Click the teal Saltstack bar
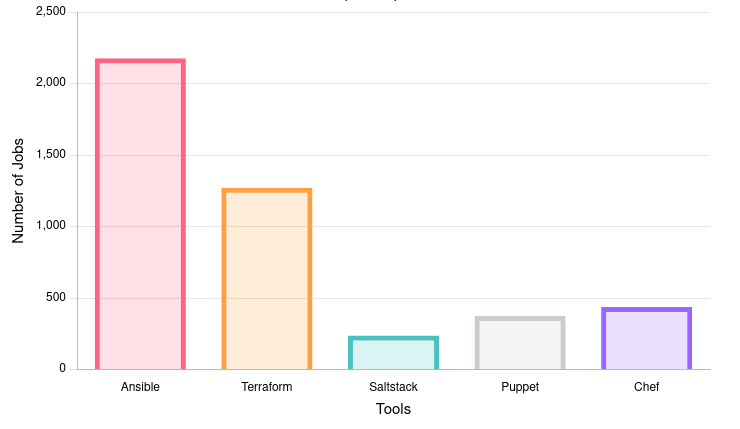740x429 pixels. click(393, 353)
